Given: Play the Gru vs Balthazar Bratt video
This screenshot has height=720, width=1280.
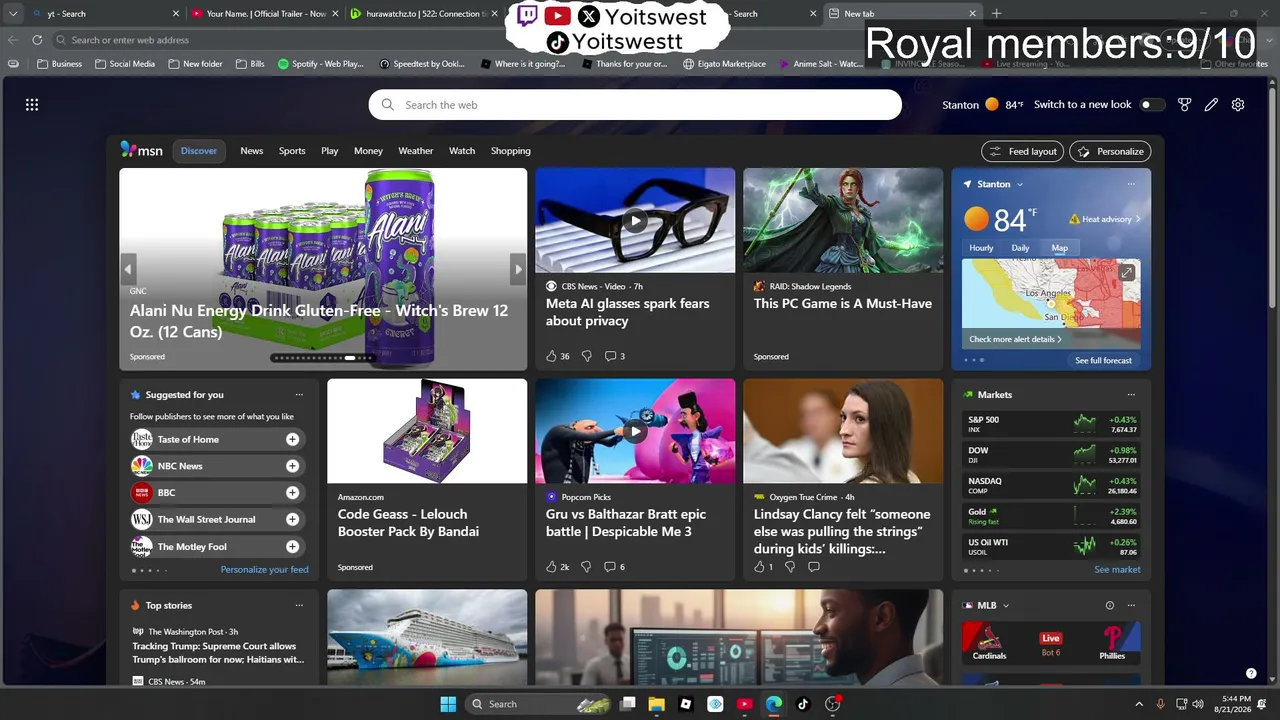Looking at the screenshot, I should coord(635,431).
